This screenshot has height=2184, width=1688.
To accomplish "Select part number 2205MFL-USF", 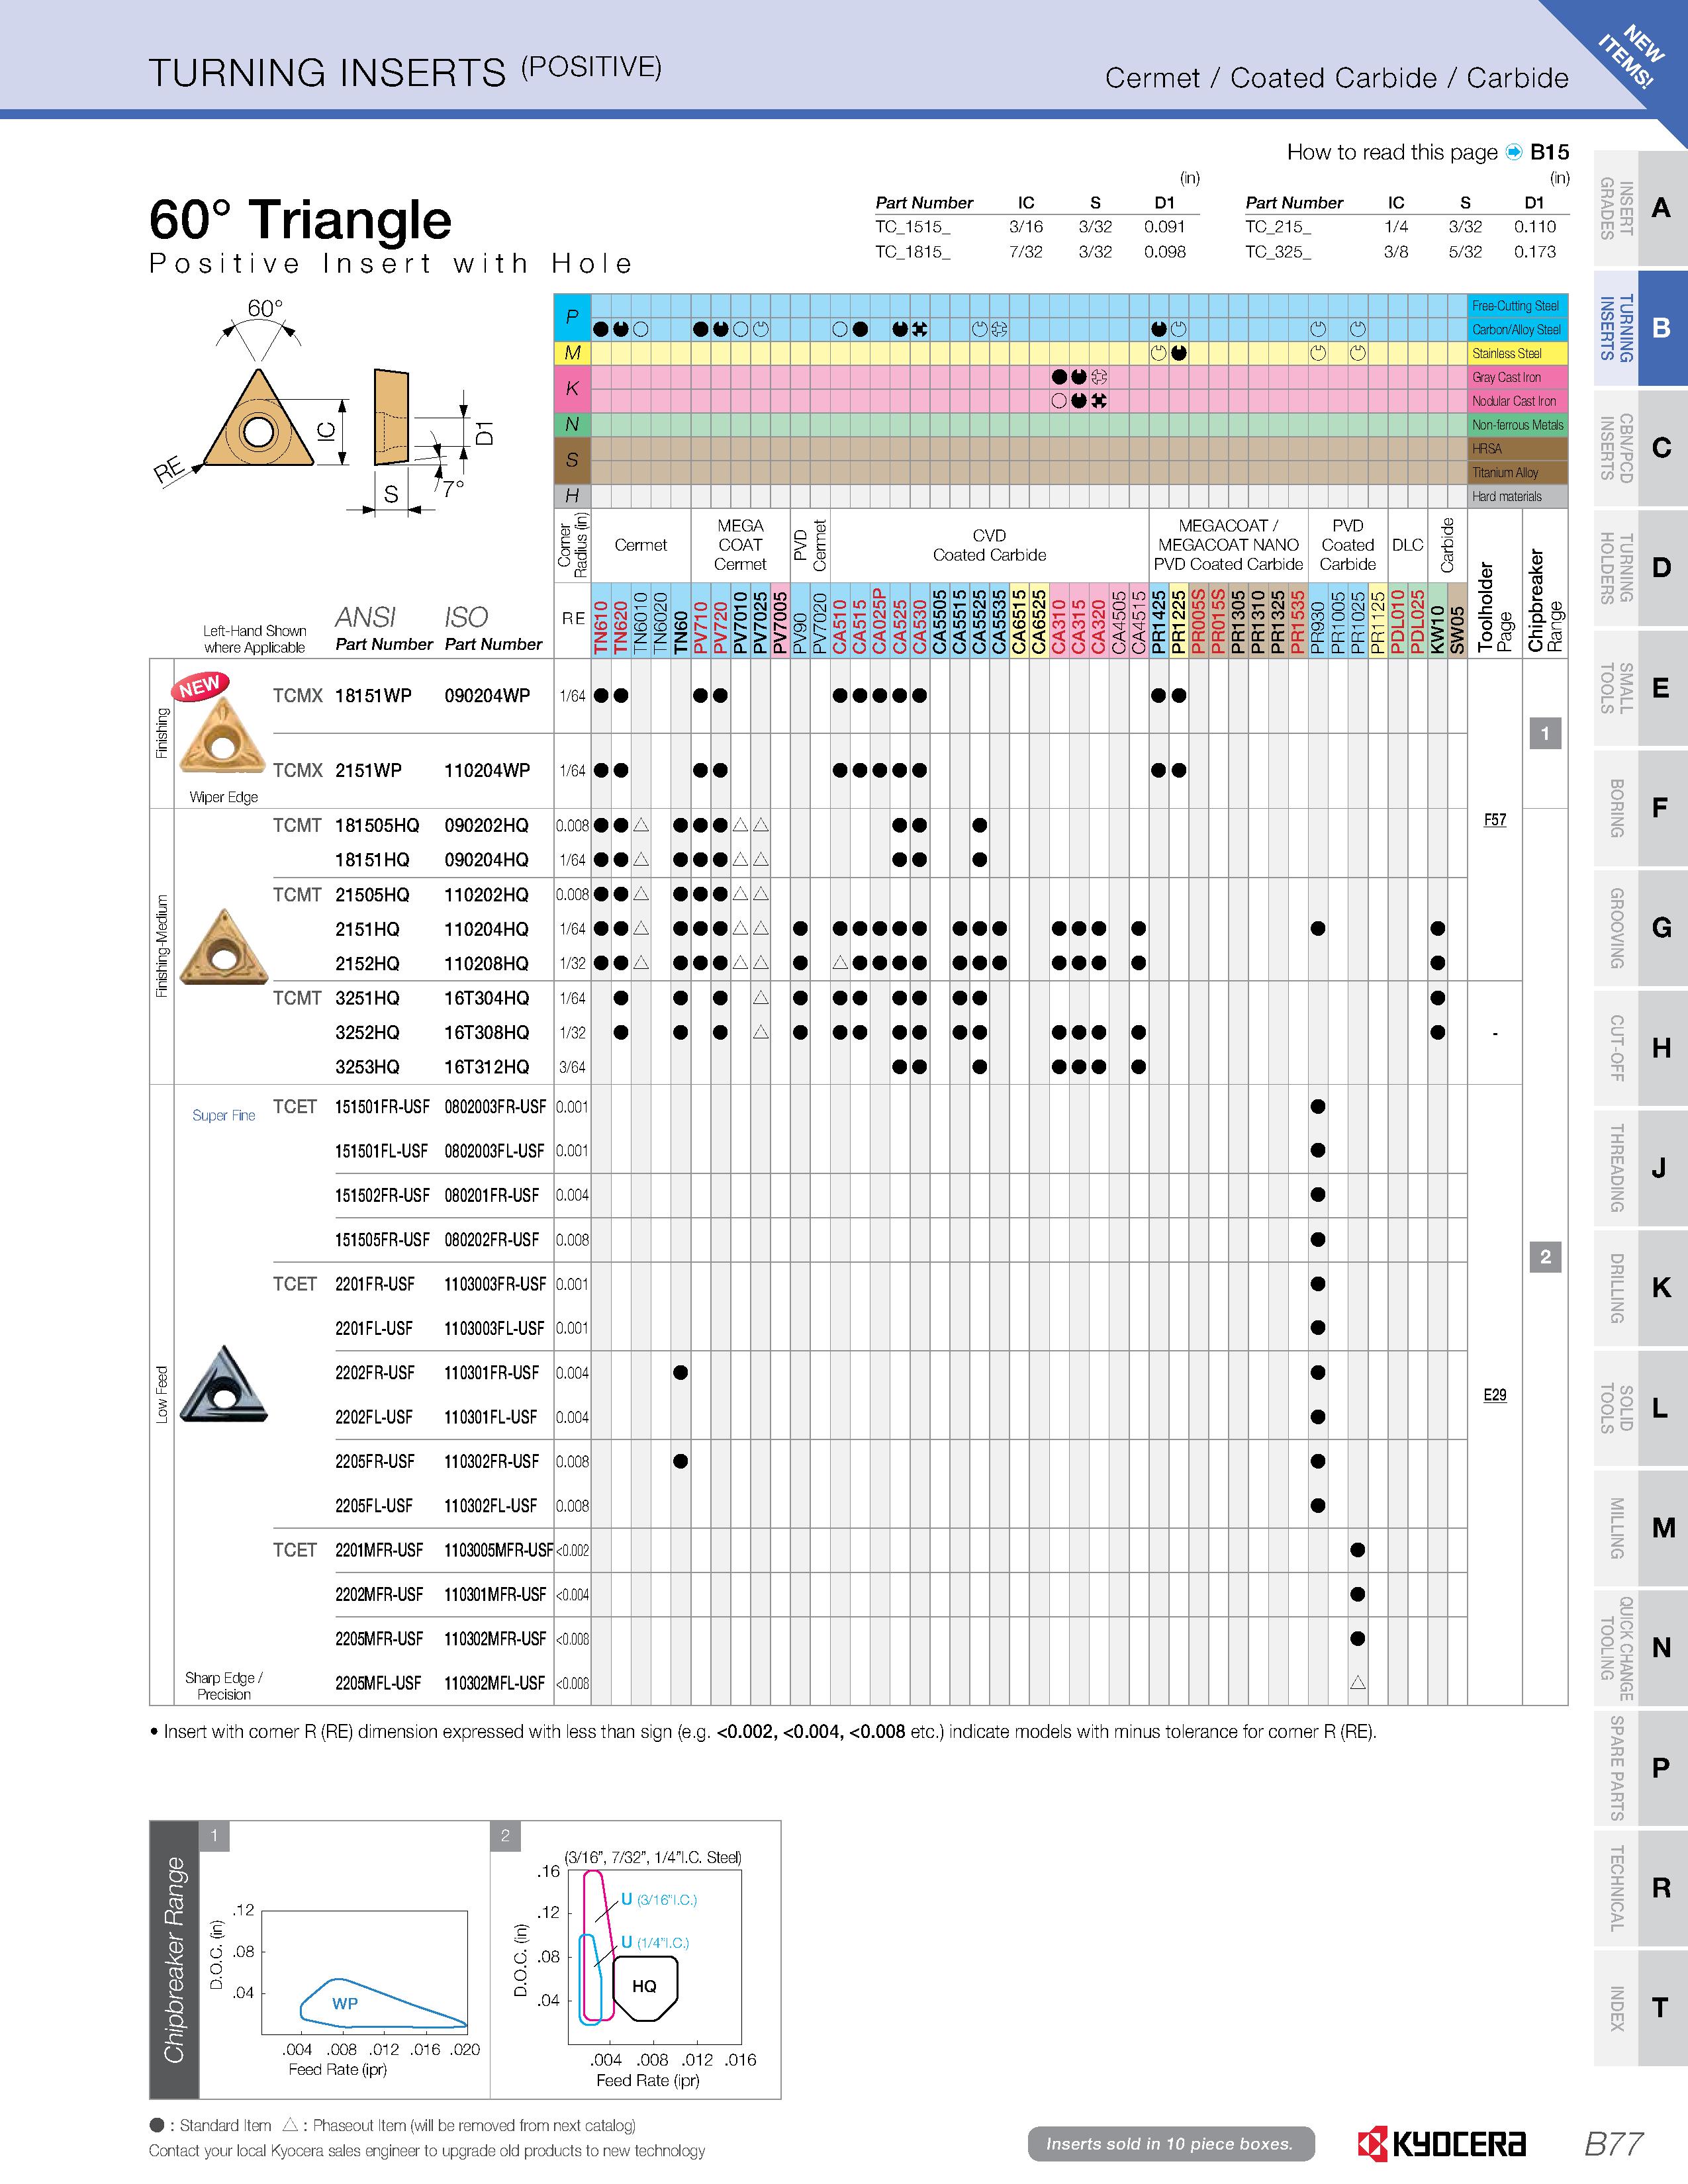I will tap(378, 1683).
